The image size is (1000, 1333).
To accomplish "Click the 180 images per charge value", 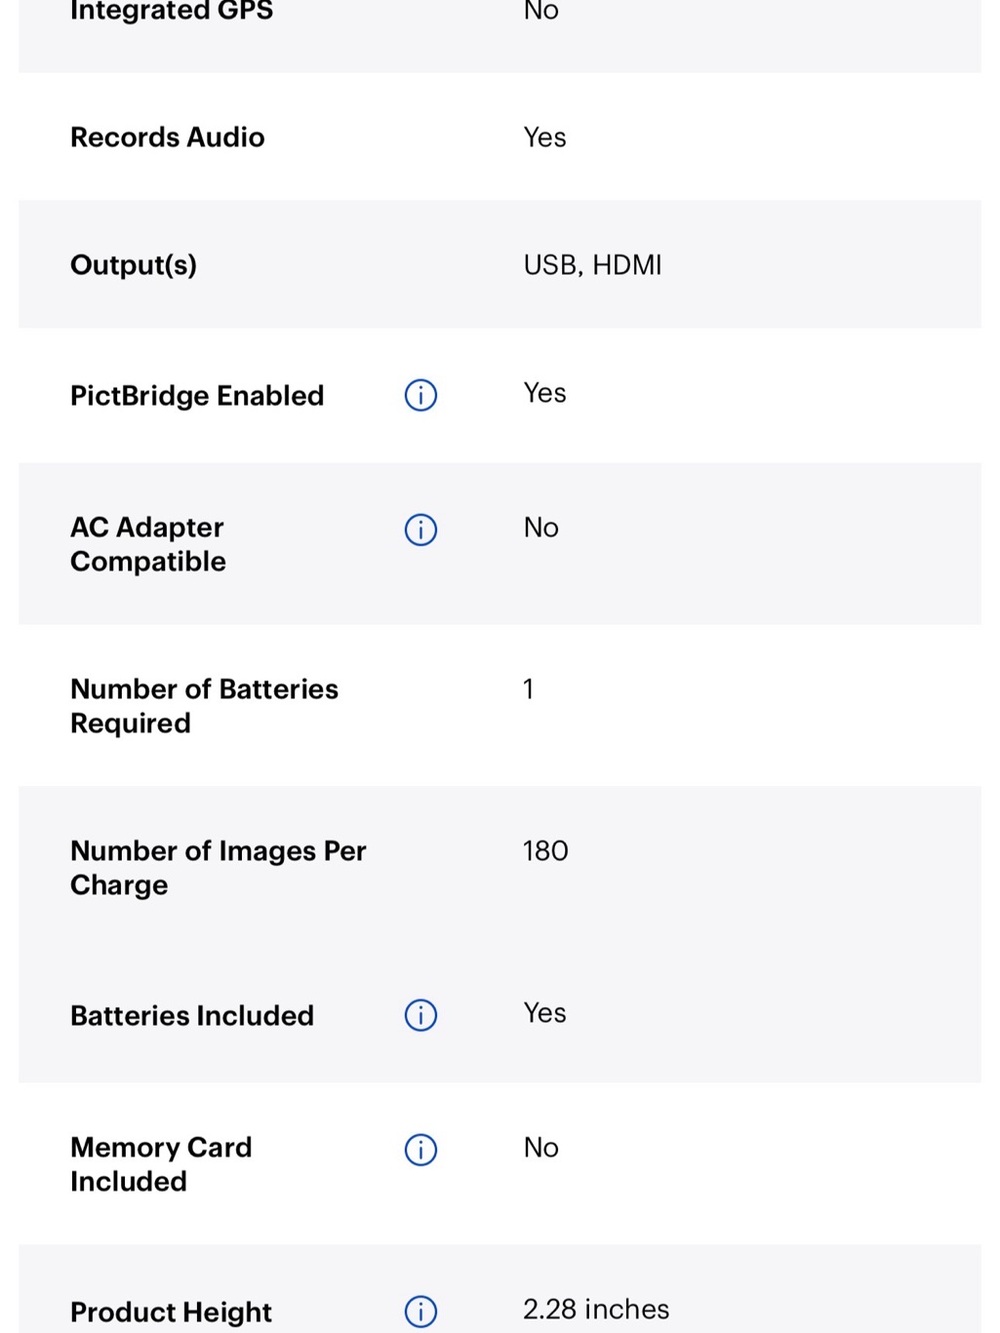I will click(x=545, y=851).
